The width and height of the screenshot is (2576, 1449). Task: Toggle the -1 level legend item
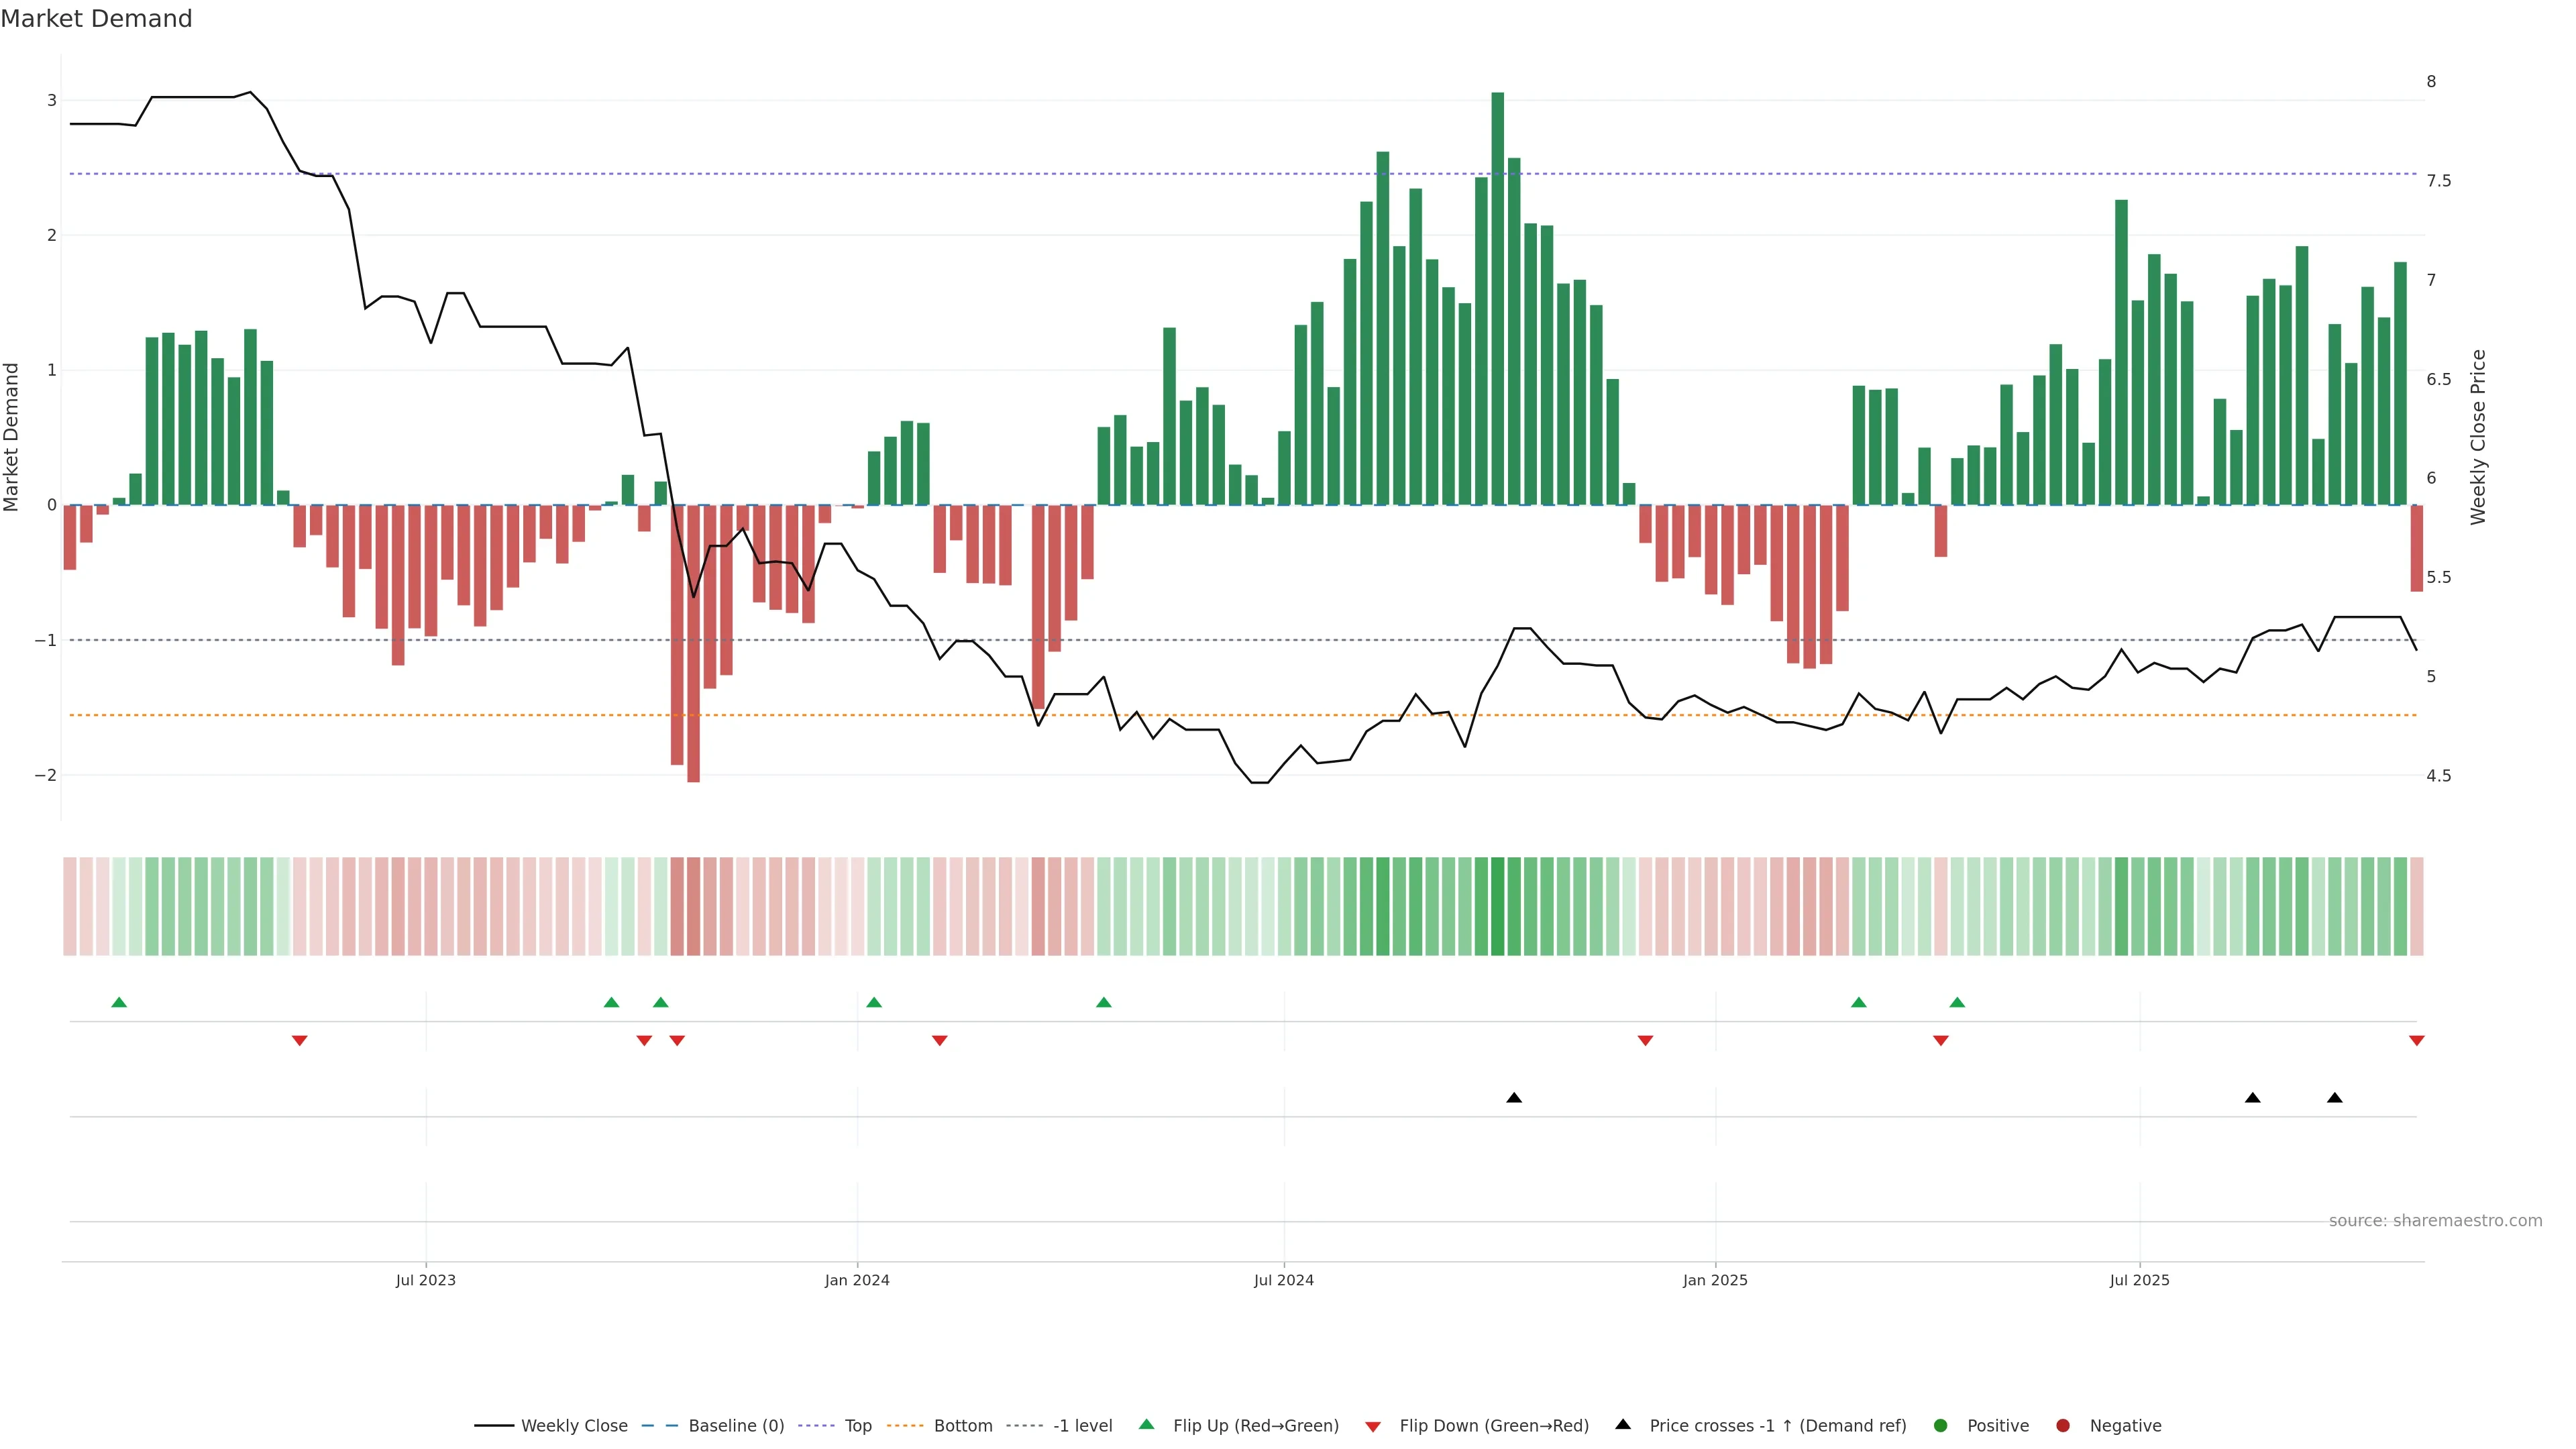(x=1082, y=1426)
